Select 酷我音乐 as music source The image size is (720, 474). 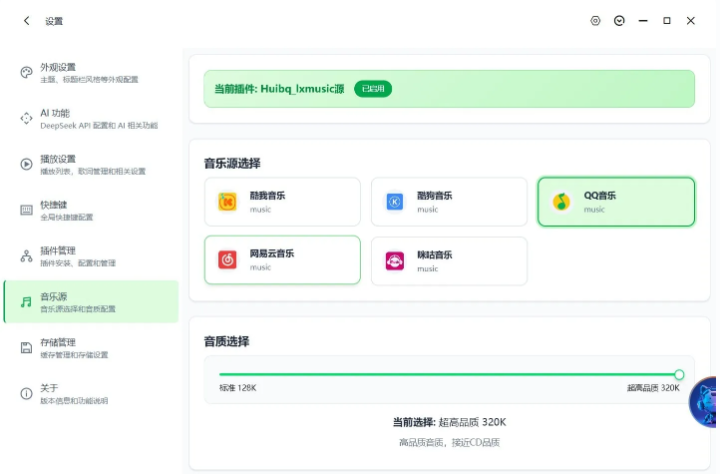click(282, 202)
